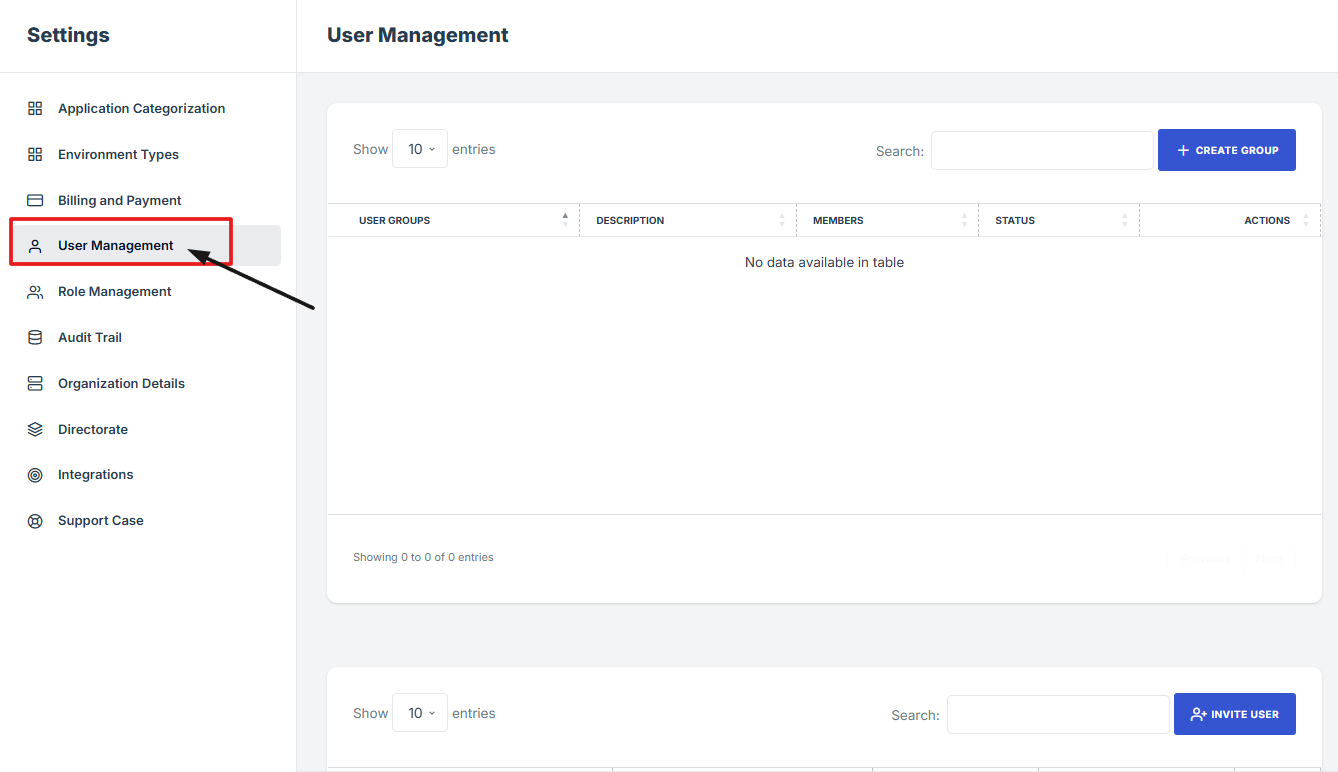
Task: Open the user groups entries count dropdown
Action: [x=420, y=149]
